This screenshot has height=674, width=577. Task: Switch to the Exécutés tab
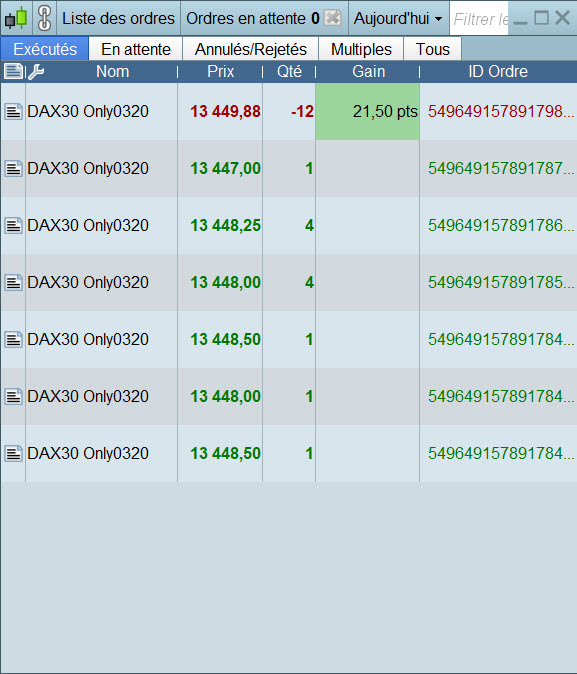(x=45, y=49)
